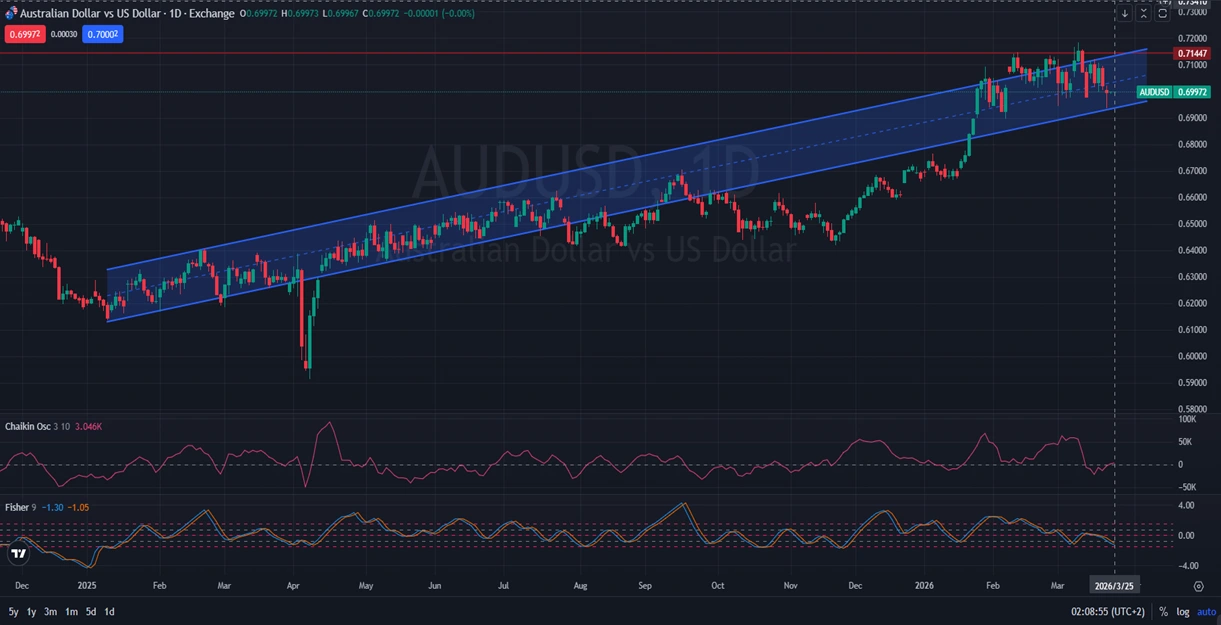Click the collapse-pane icon near top right
The width and height of the screenshot is (1221, 625).
click(1141, 13)
